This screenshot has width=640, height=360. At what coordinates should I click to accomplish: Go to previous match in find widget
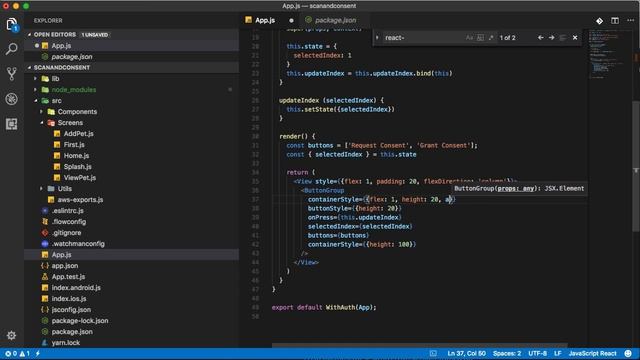(540, 38)
